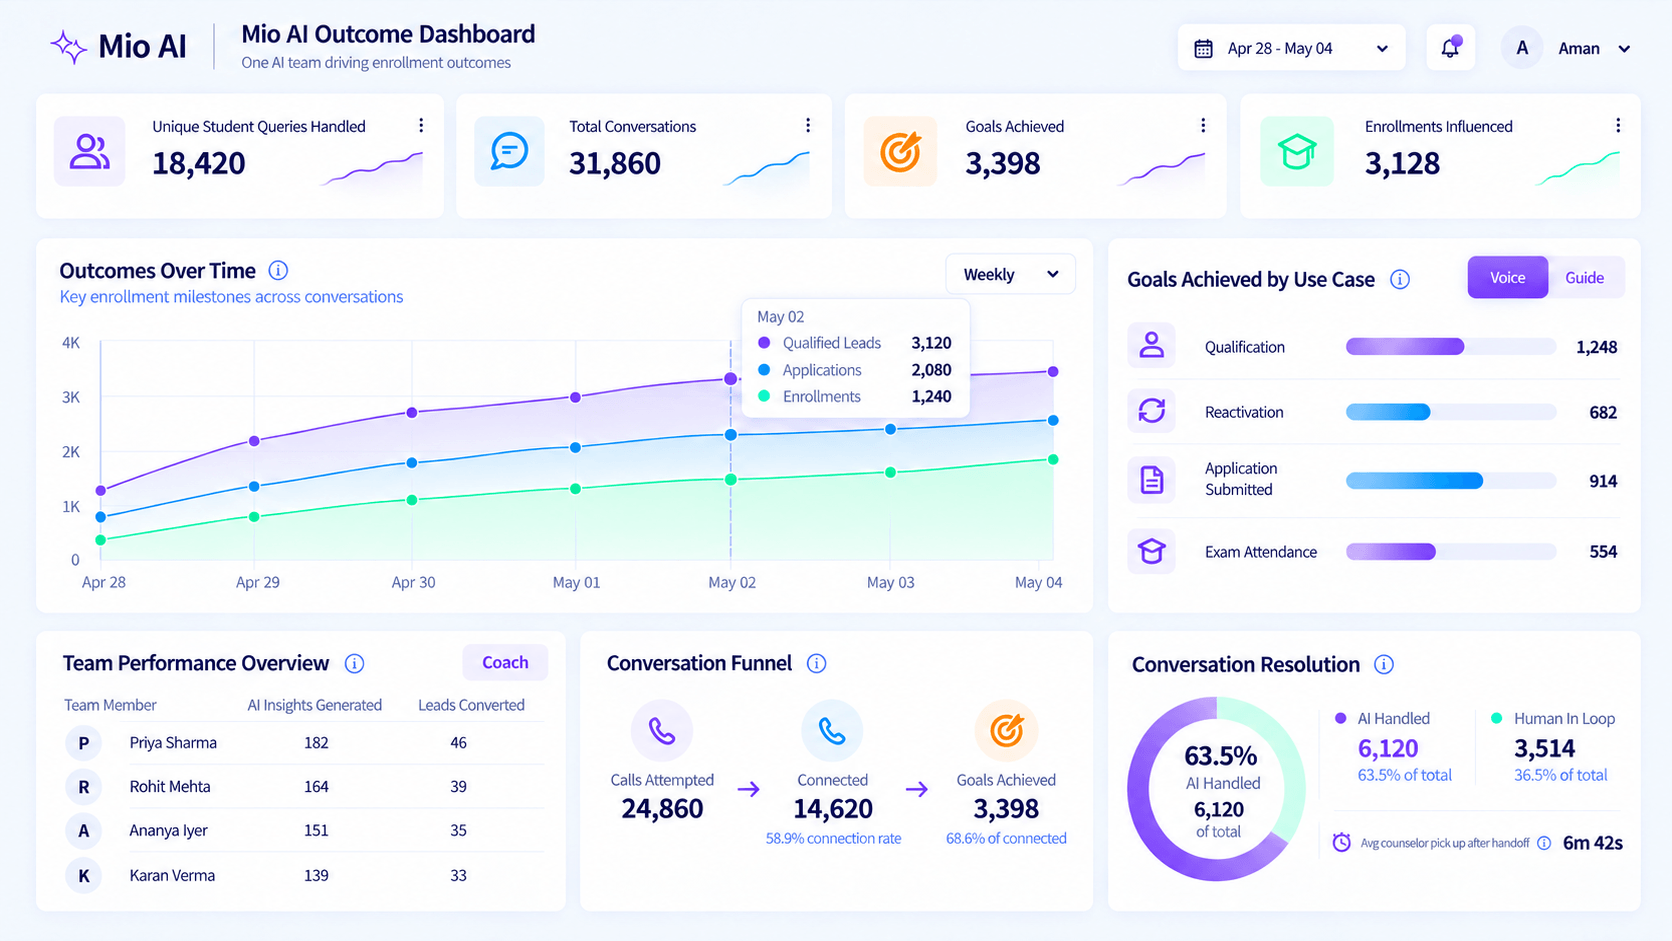
Task: Click the Goals Achieved target icon in funnel
Action: tap(1006, 731)
